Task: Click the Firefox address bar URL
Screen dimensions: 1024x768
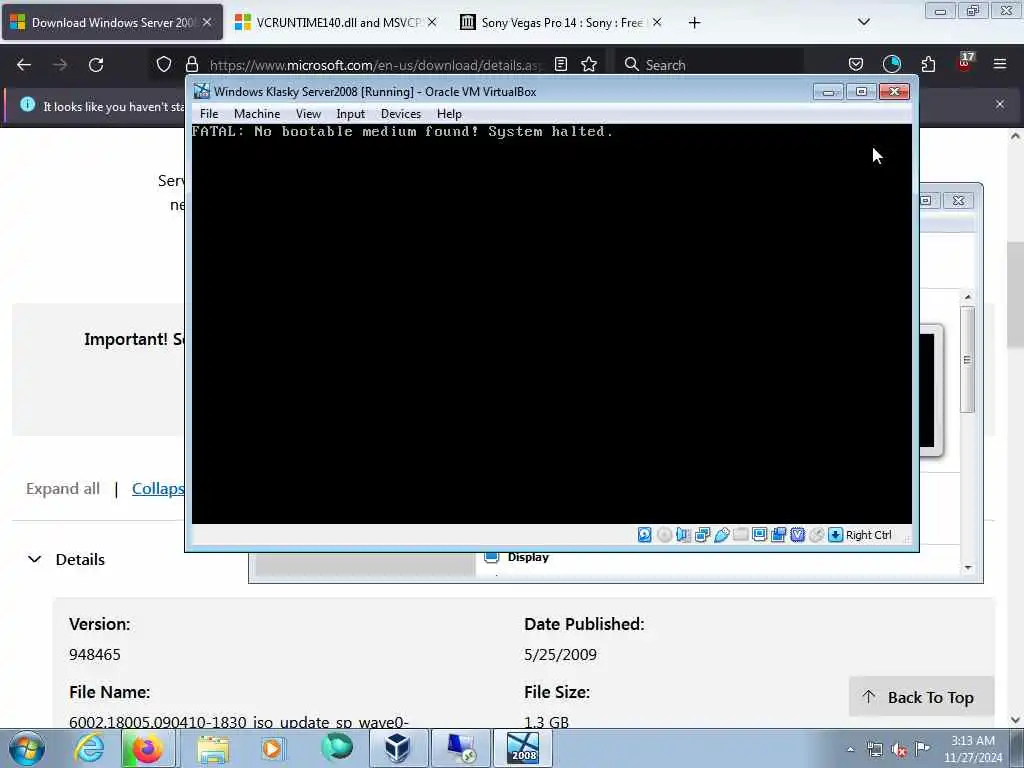Action: pos(376,65)
